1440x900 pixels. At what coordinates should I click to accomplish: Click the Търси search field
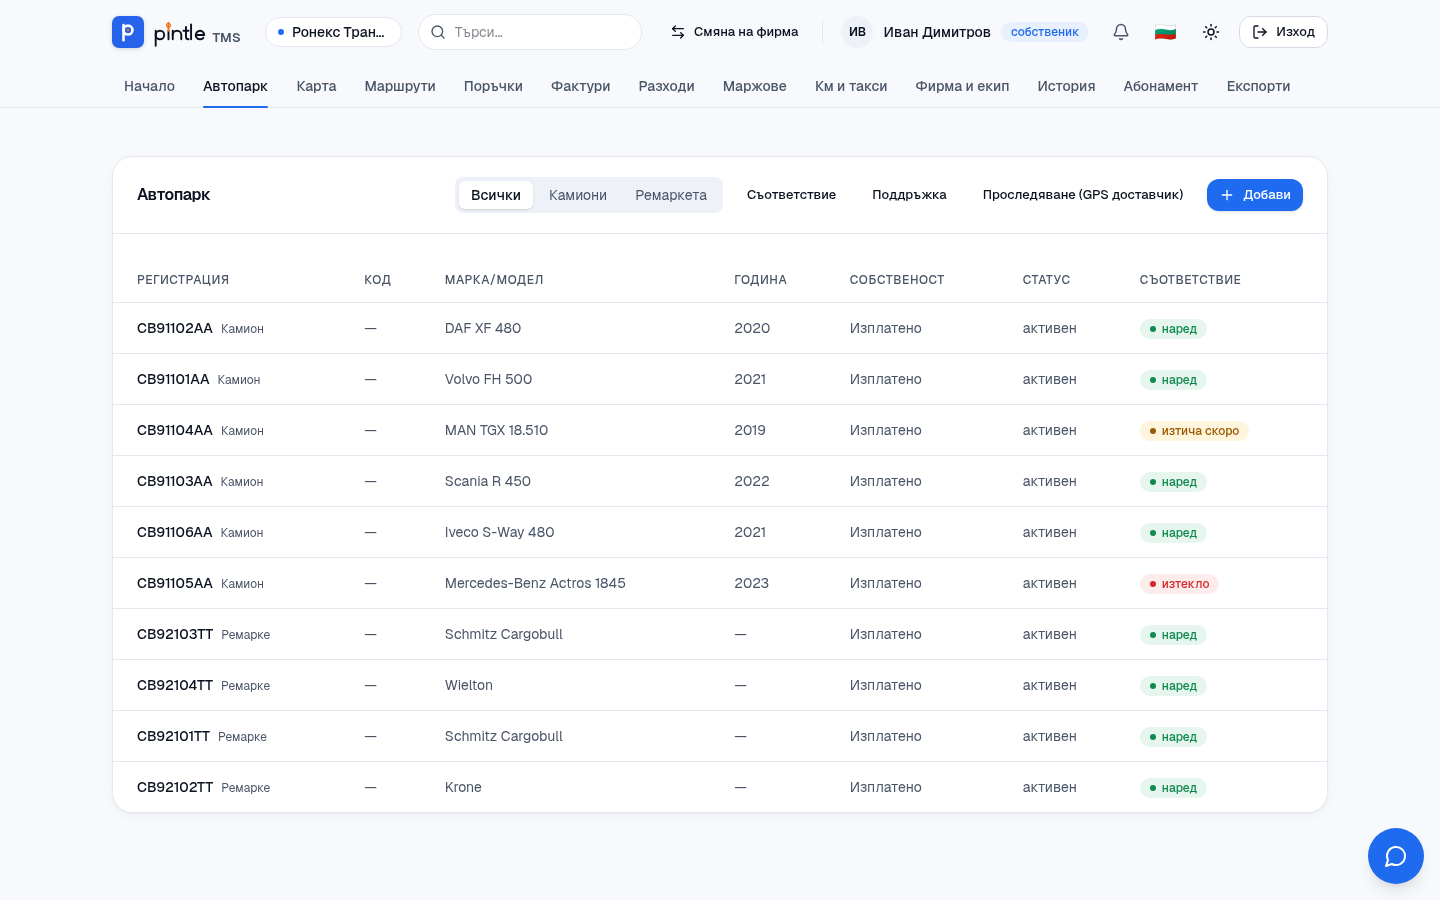pyautogui.click(x=530, y=32)
